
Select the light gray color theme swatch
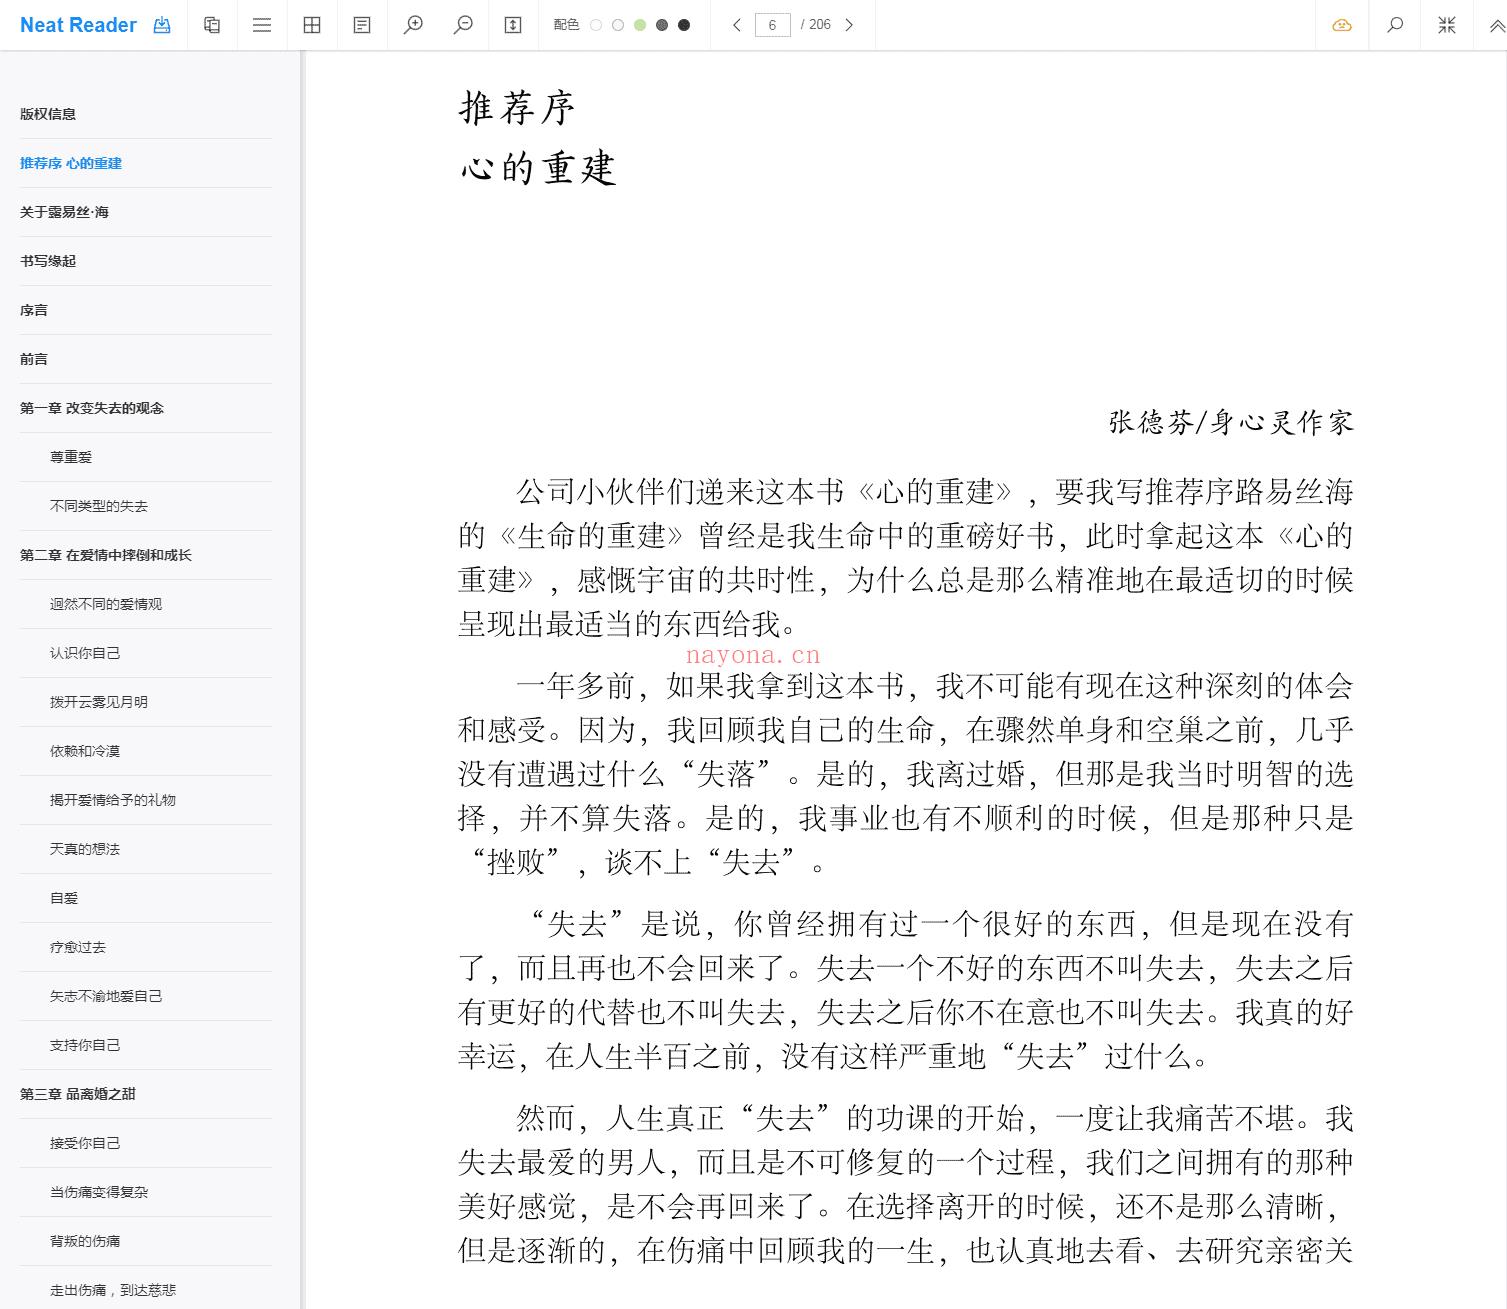(618, 25)
